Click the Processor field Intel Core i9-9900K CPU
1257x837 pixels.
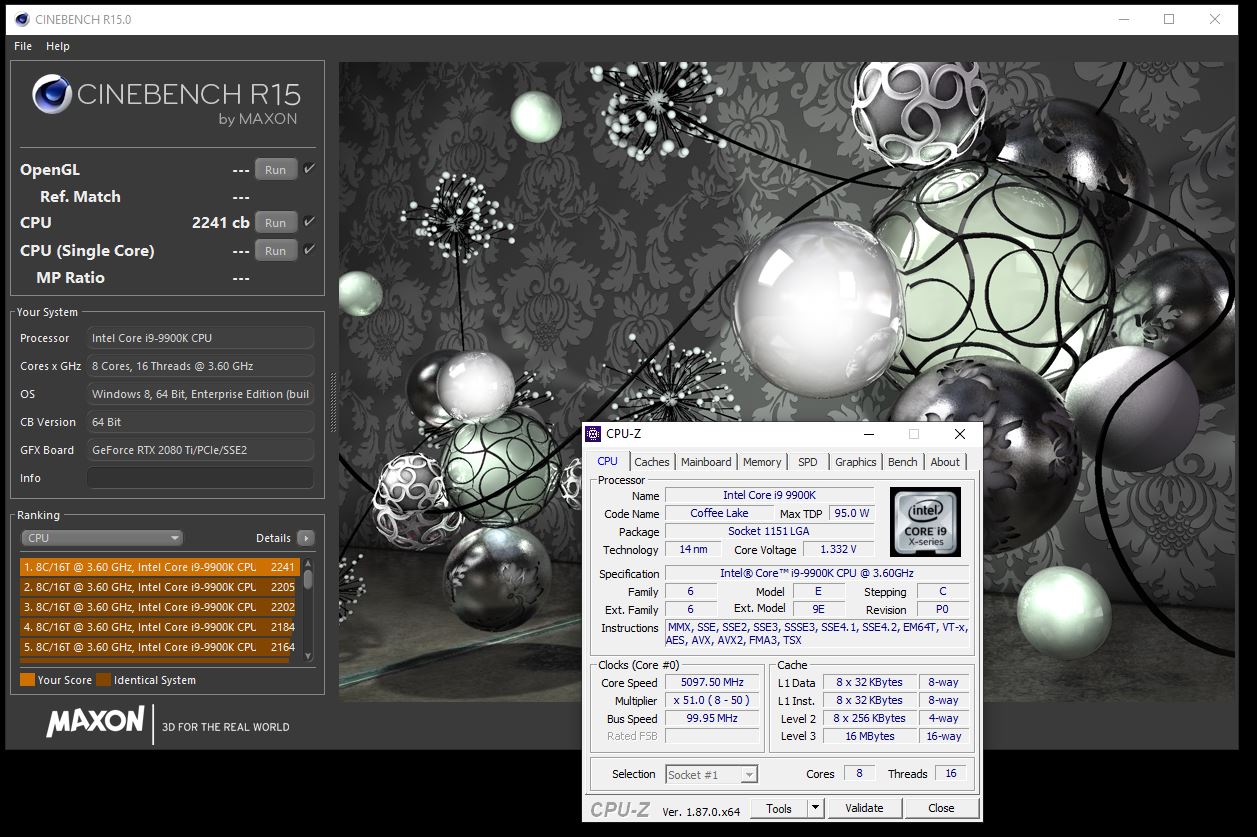200,338
